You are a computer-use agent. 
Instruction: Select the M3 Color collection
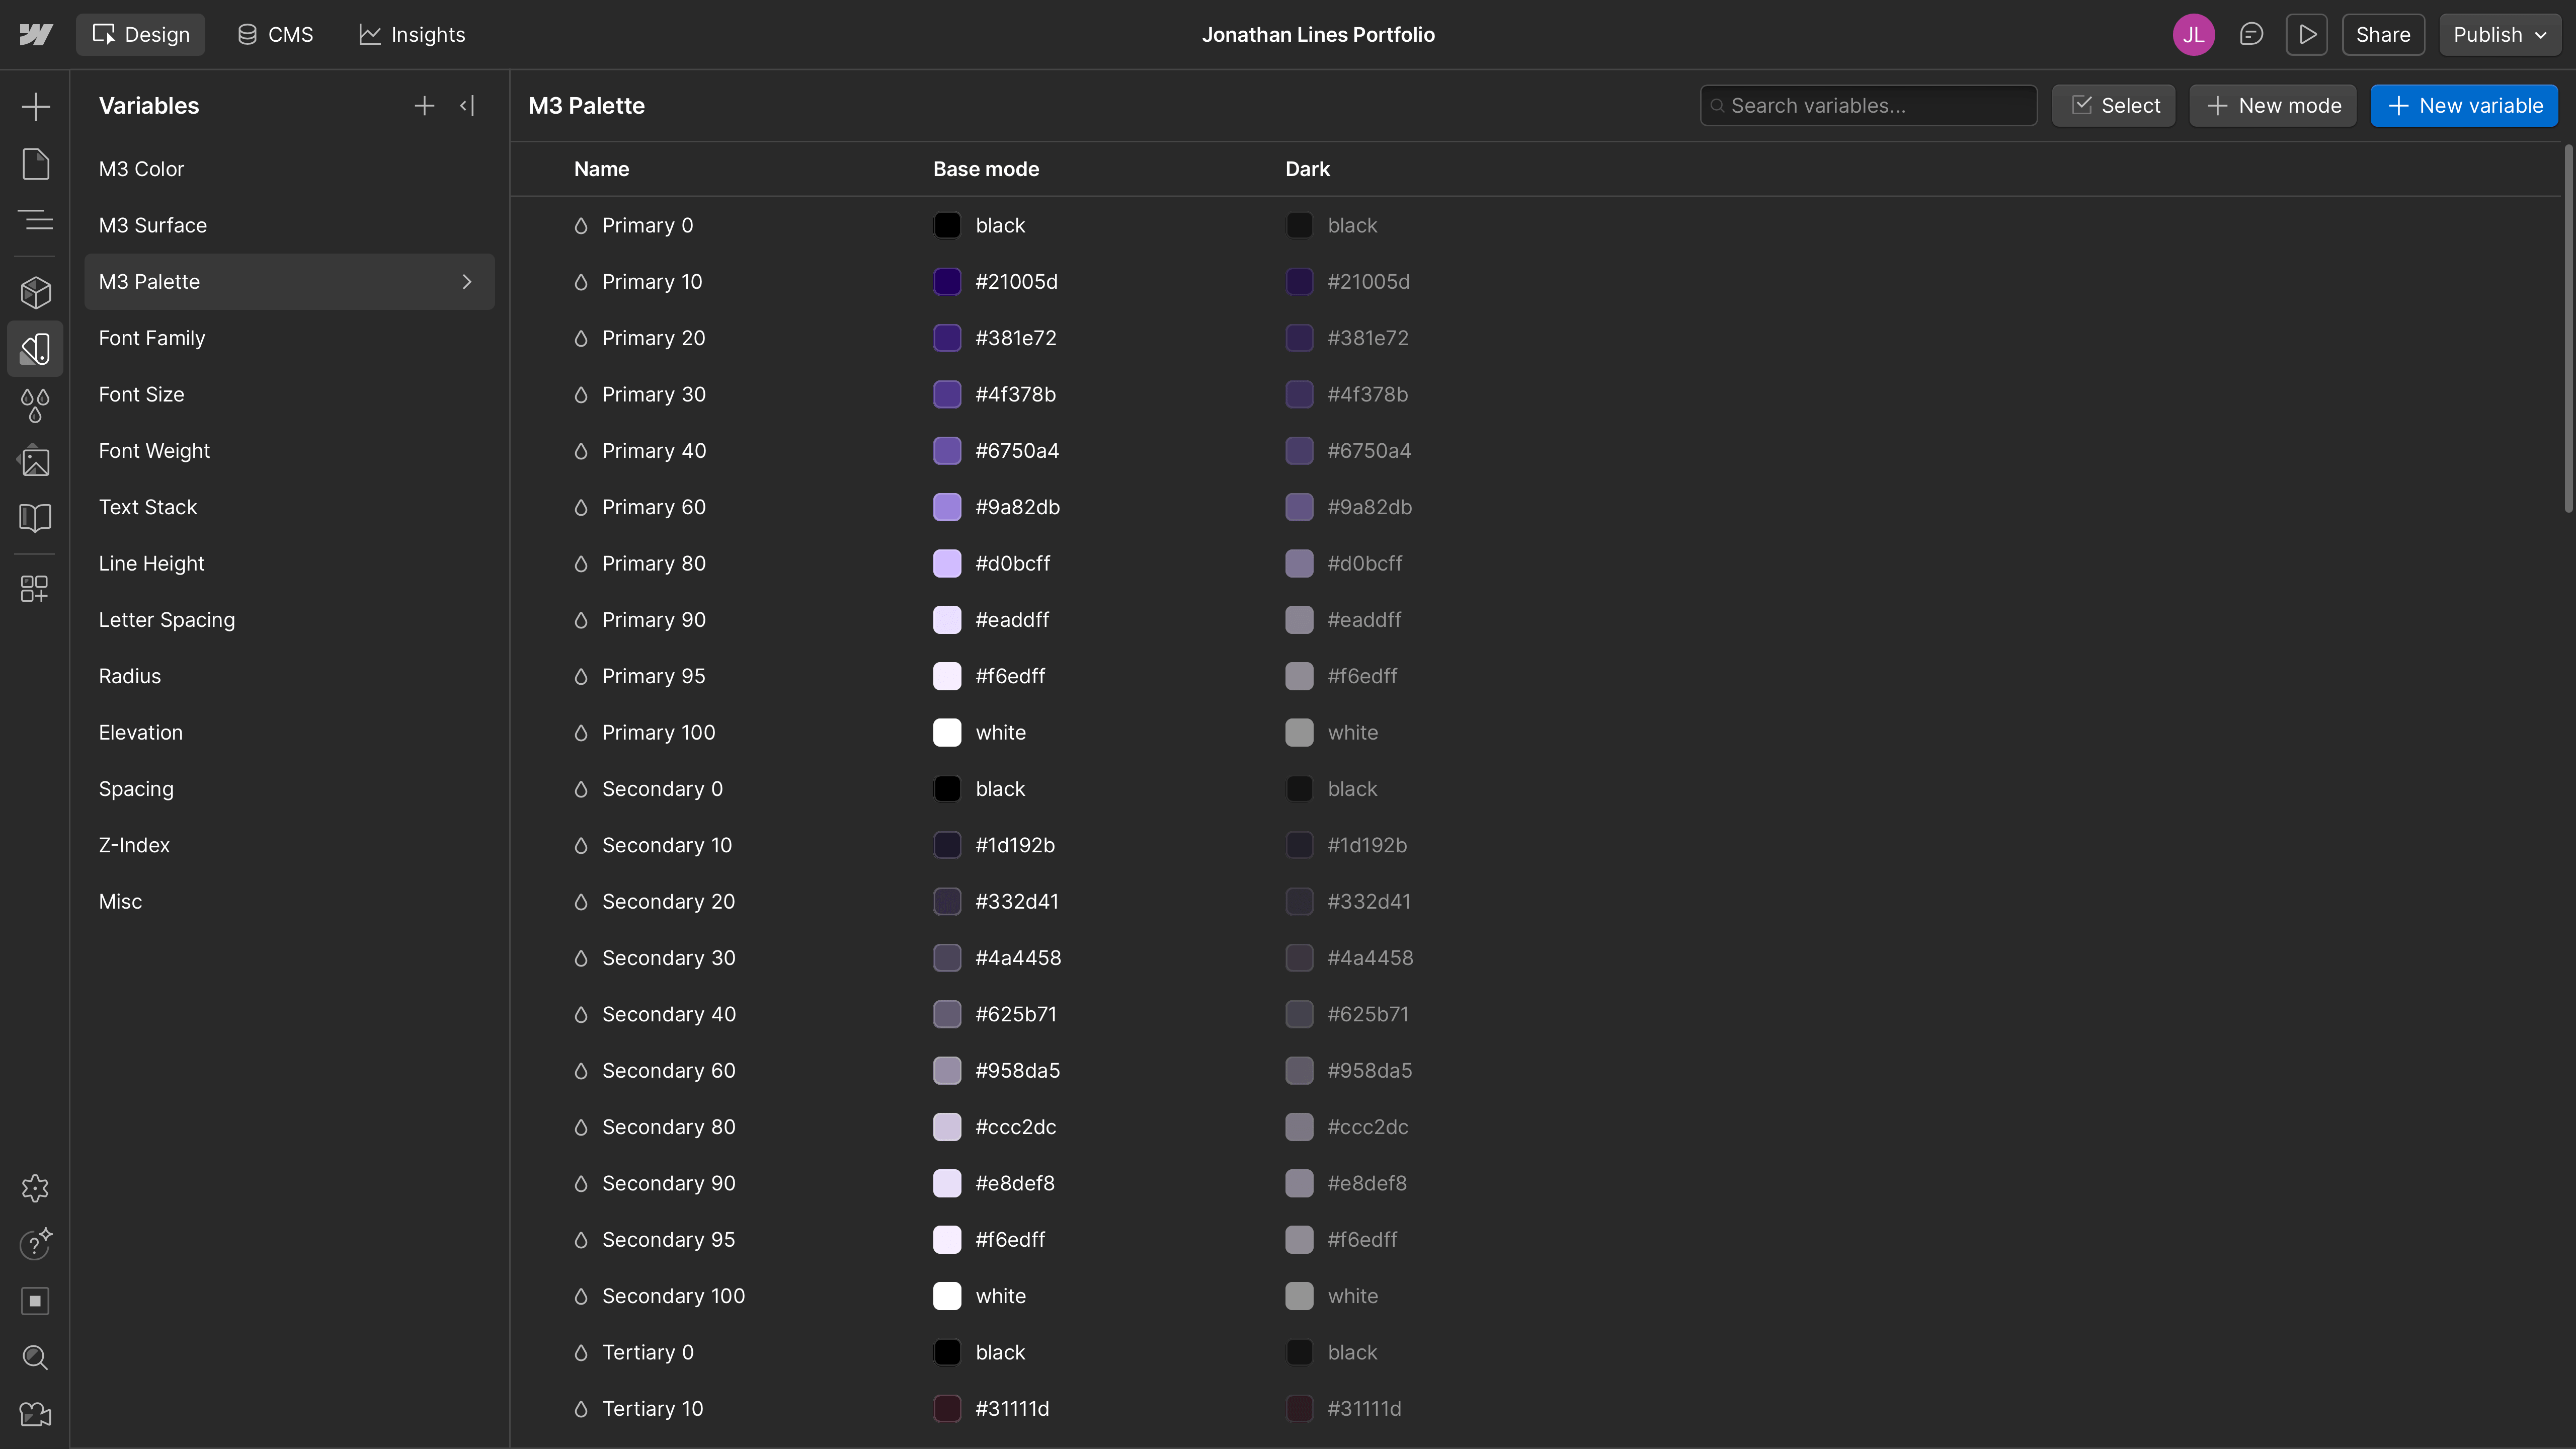pyautogui.click(x=290, y=169)
